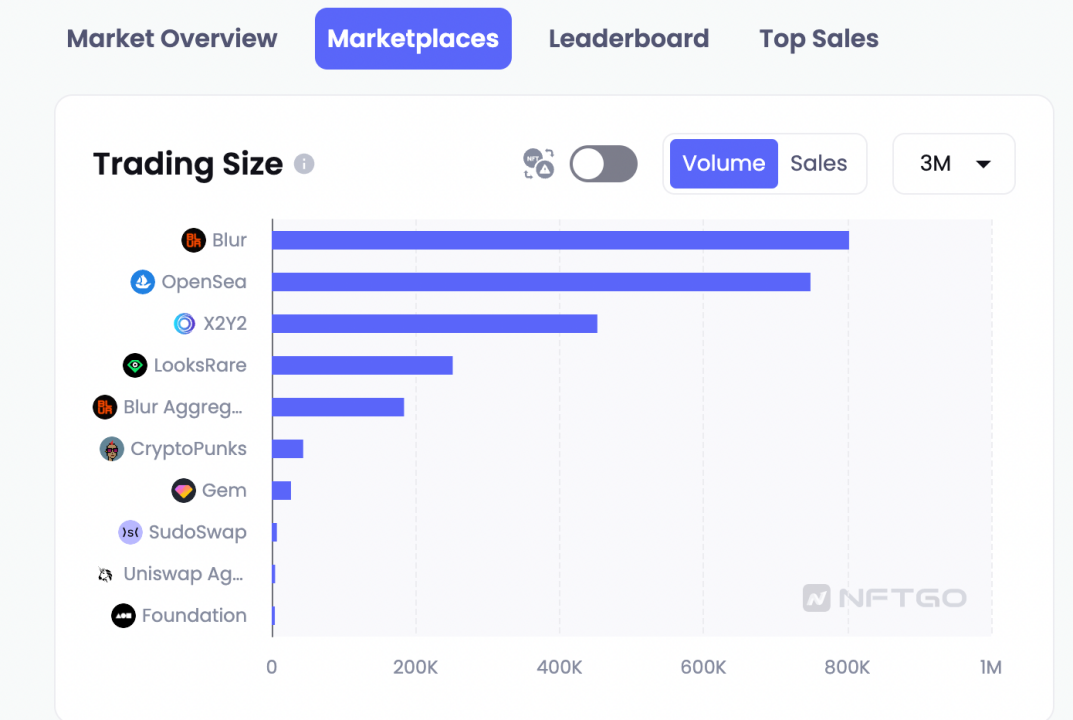Open the 3M time range dropdown
The height and width of the screenshot is (720, 1073).
tap(954, 164)
